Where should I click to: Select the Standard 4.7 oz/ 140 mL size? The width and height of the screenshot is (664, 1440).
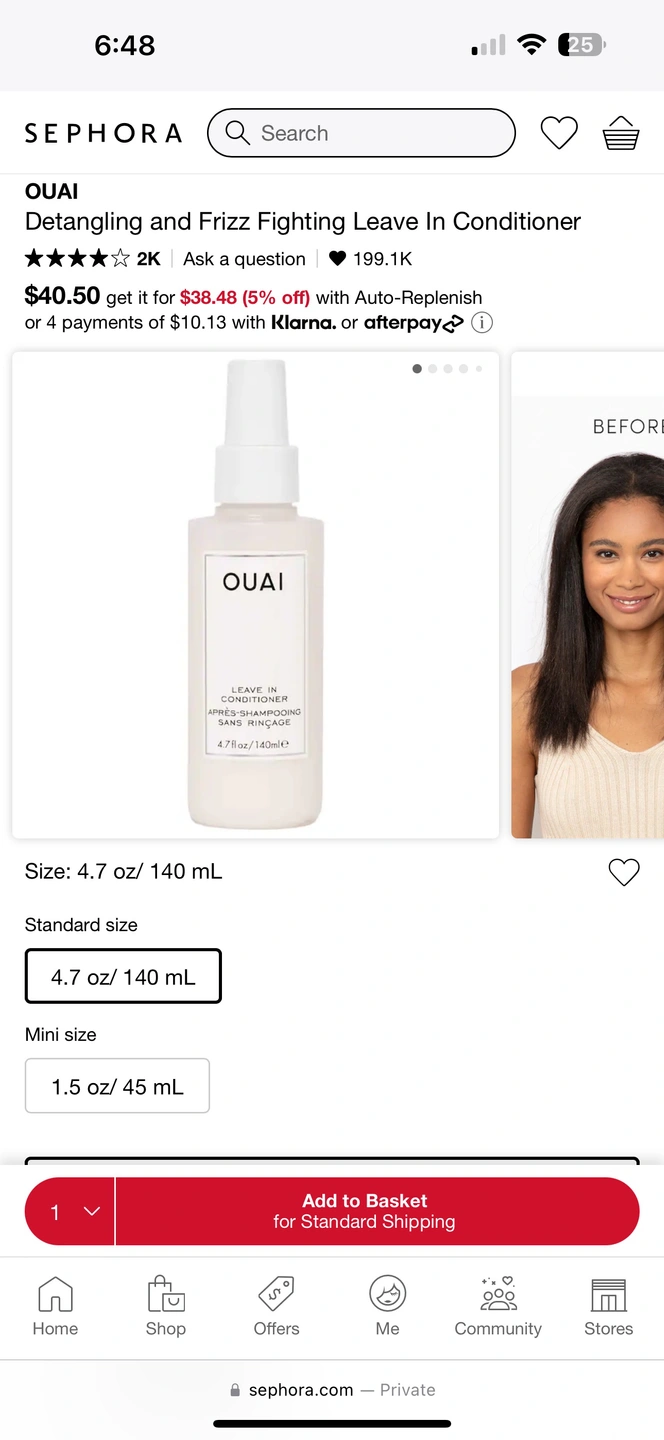click(123, 976)
